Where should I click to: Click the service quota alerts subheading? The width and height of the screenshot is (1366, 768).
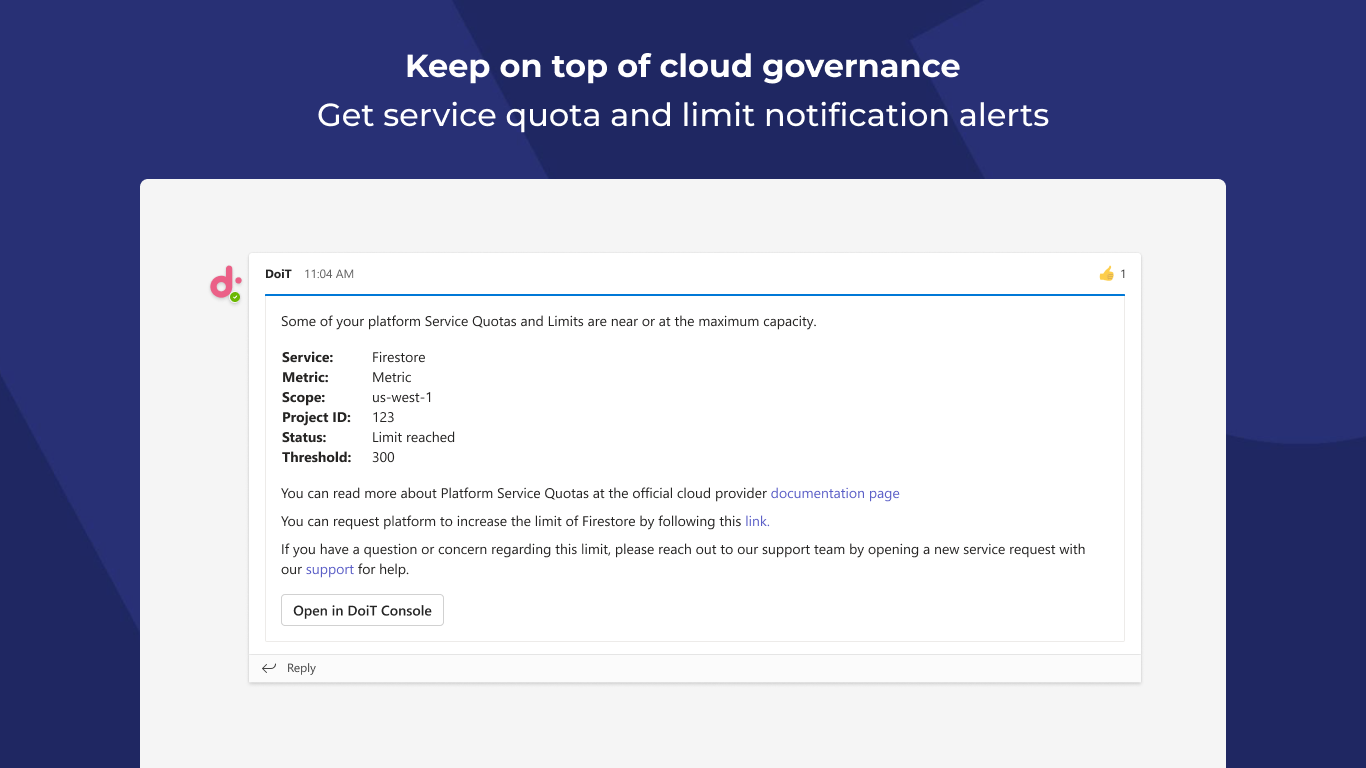682,115
